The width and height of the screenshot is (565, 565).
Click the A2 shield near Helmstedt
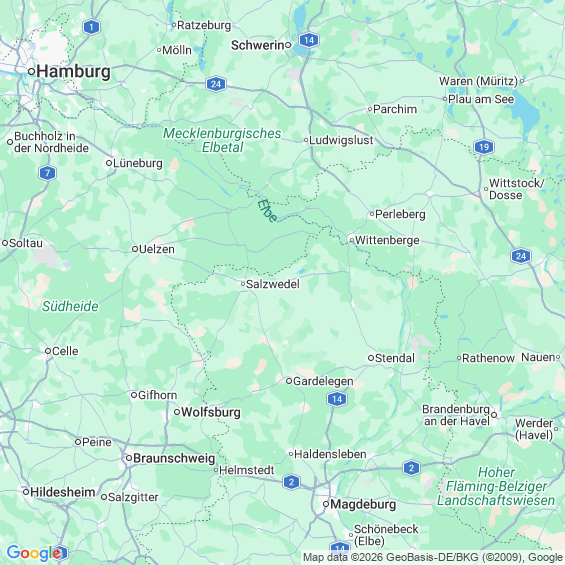(x=292, y=482)
